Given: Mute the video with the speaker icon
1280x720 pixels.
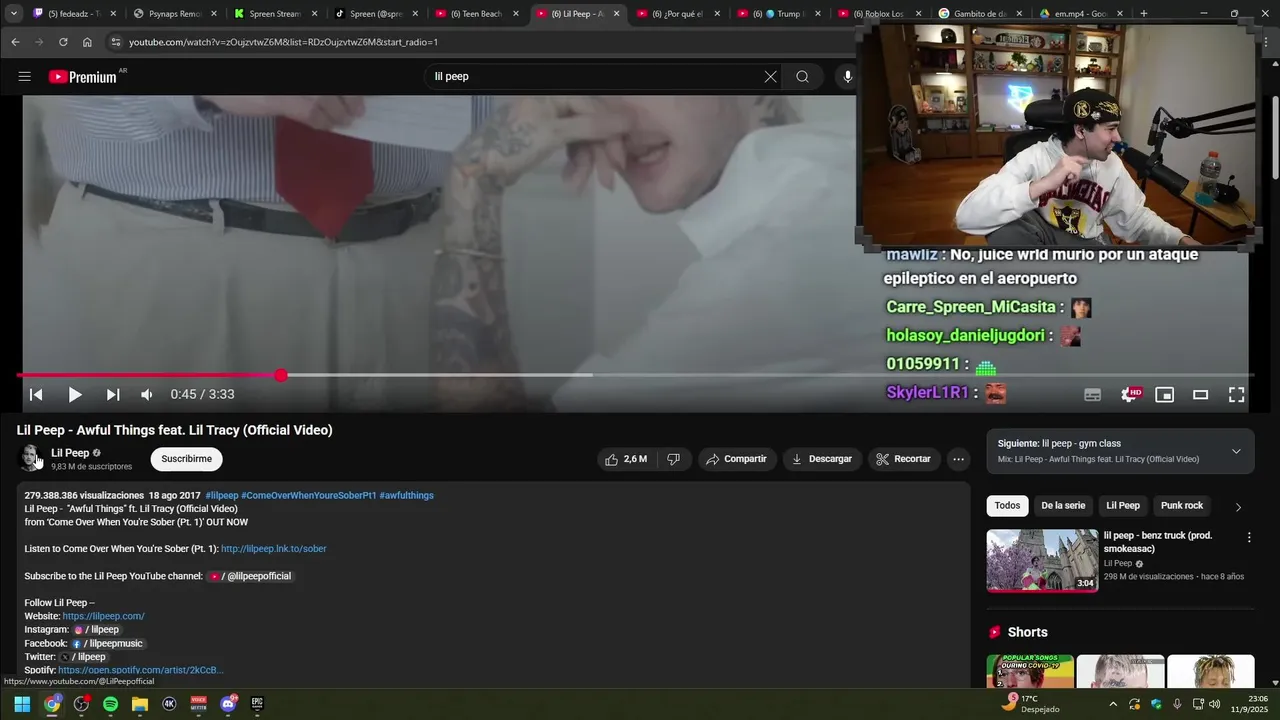Looking at the screenshot, I should (147, 395).
